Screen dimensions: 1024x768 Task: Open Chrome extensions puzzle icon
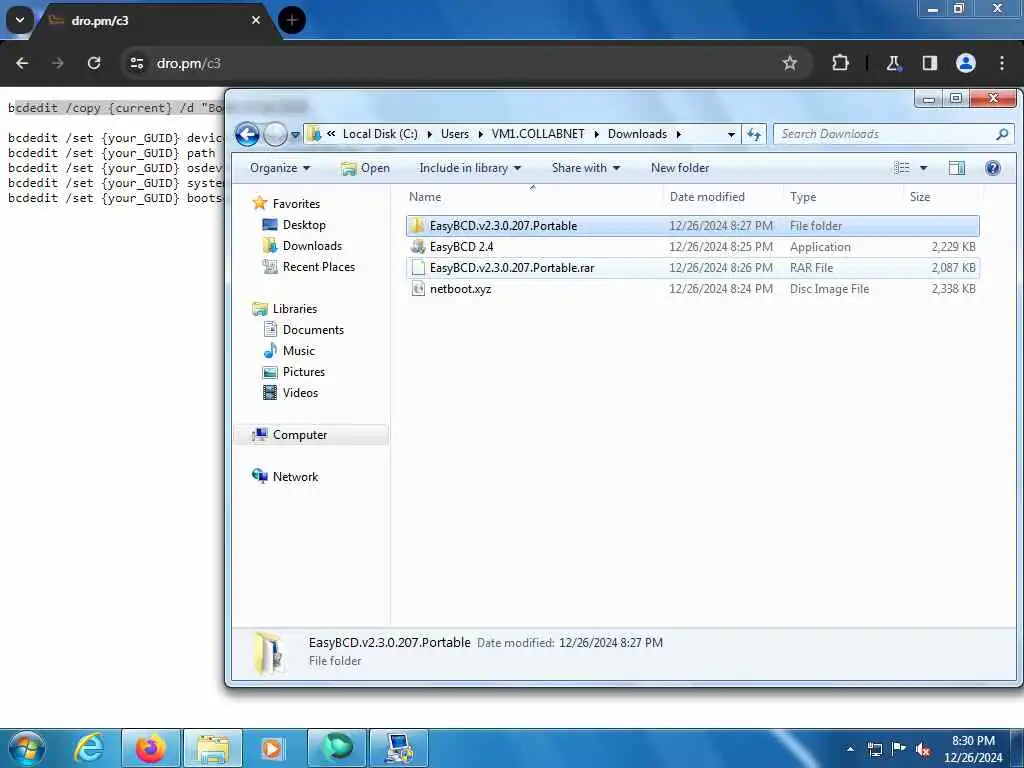pyautogui.click(x=840, y=63)
